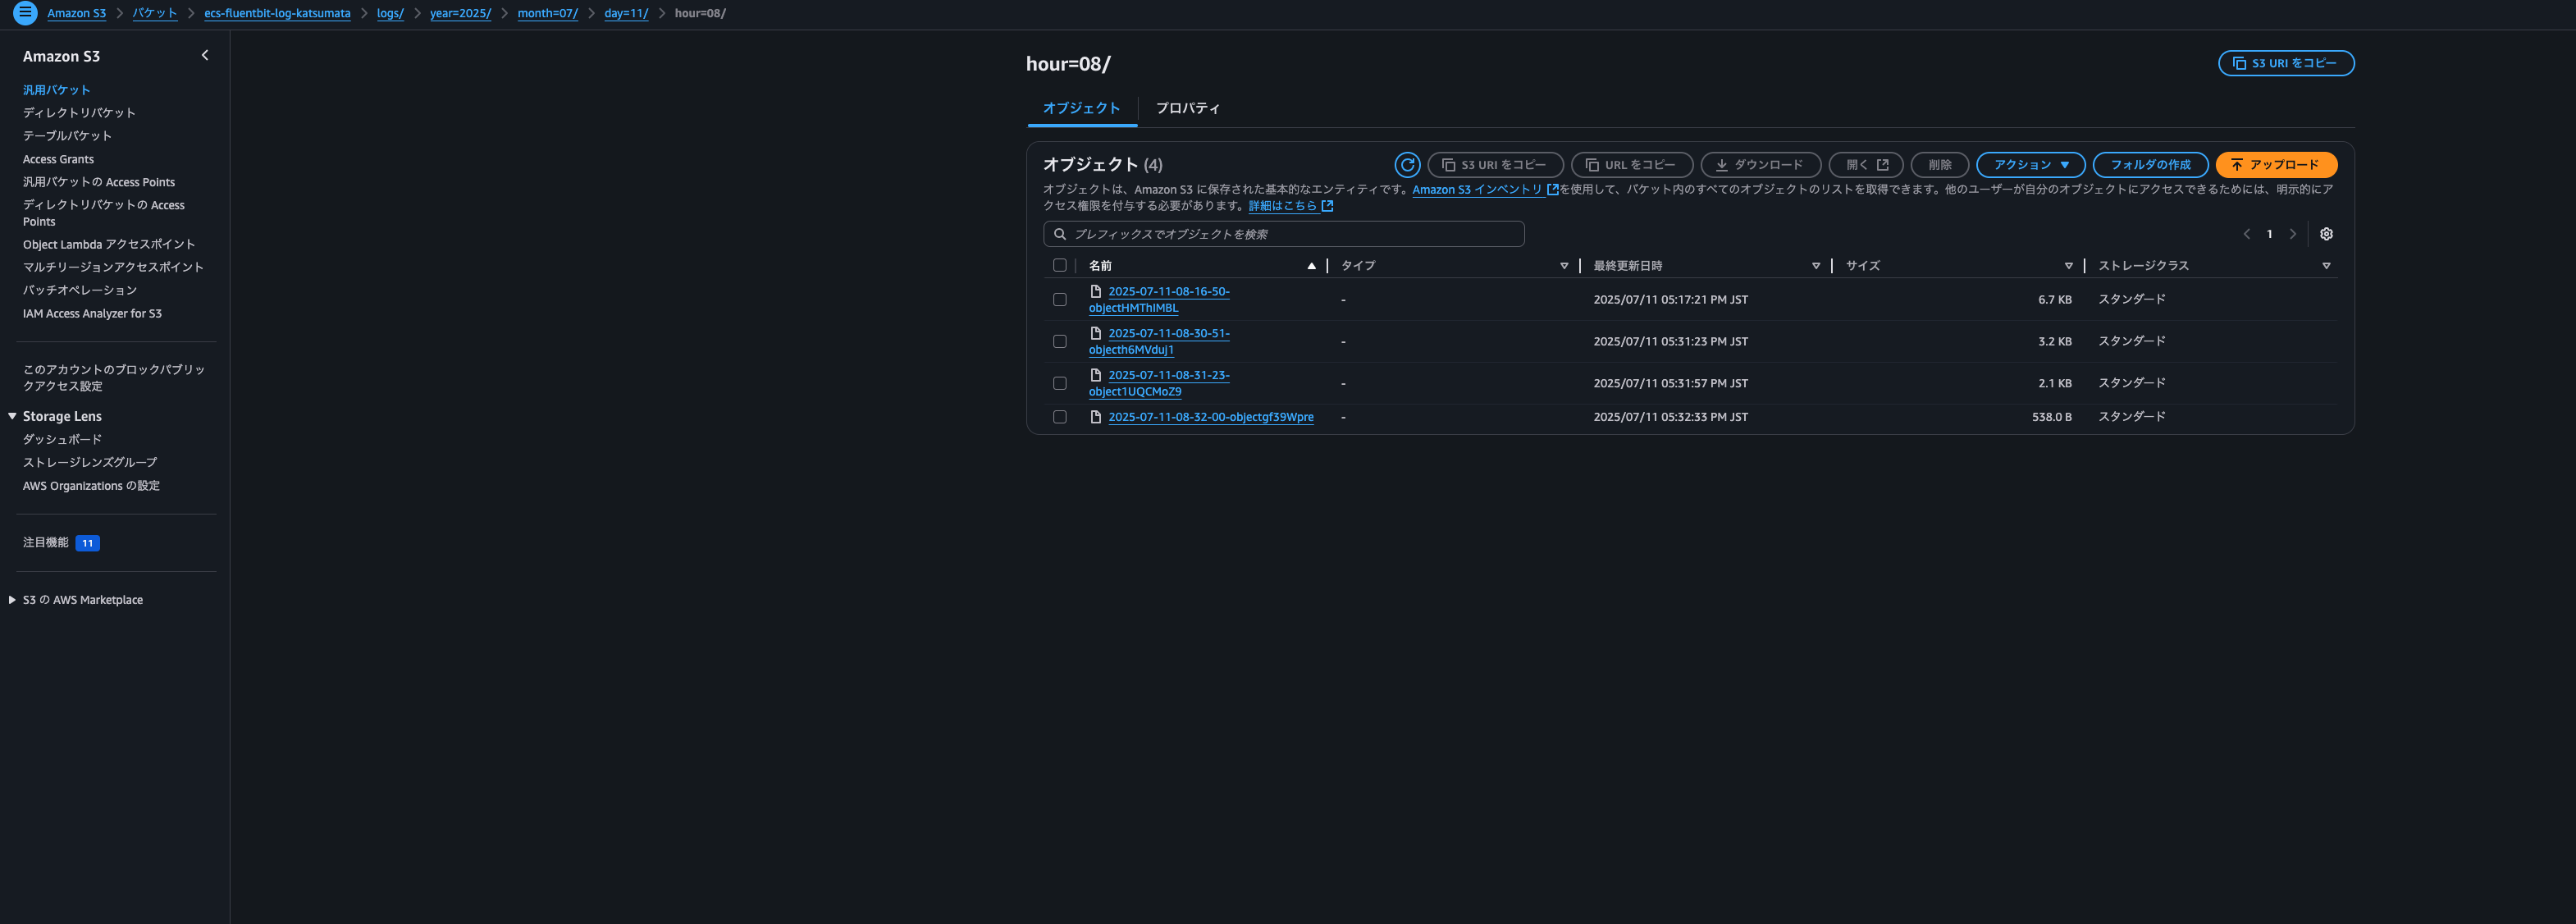
Task: Sort by ストレージクラス column arrow
Action: pos(2326,266)
